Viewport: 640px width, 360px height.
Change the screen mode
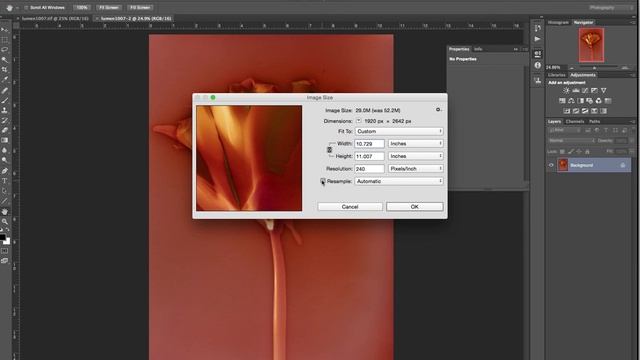[x=4, y=260]
